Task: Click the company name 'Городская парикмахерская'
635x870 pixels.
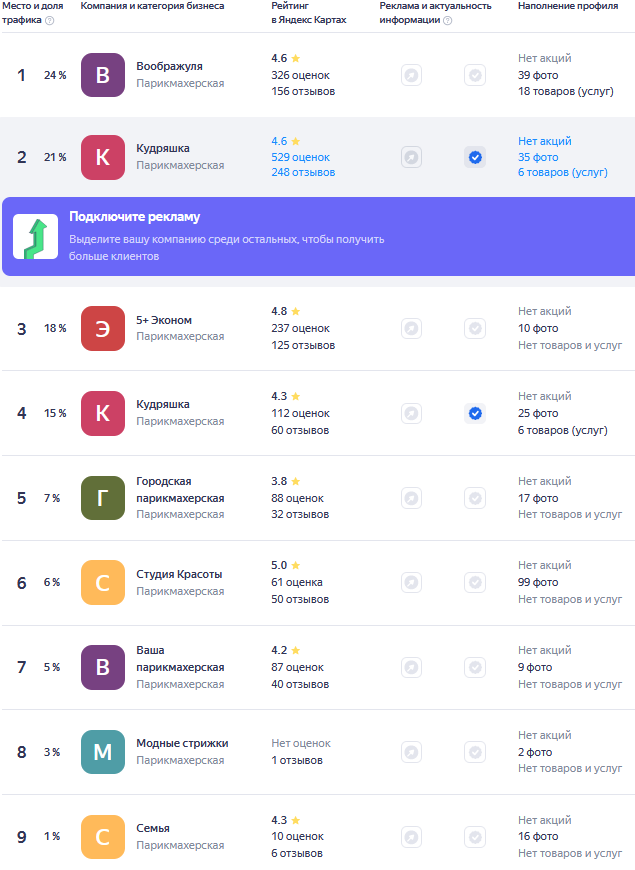Action: point(180,489)
